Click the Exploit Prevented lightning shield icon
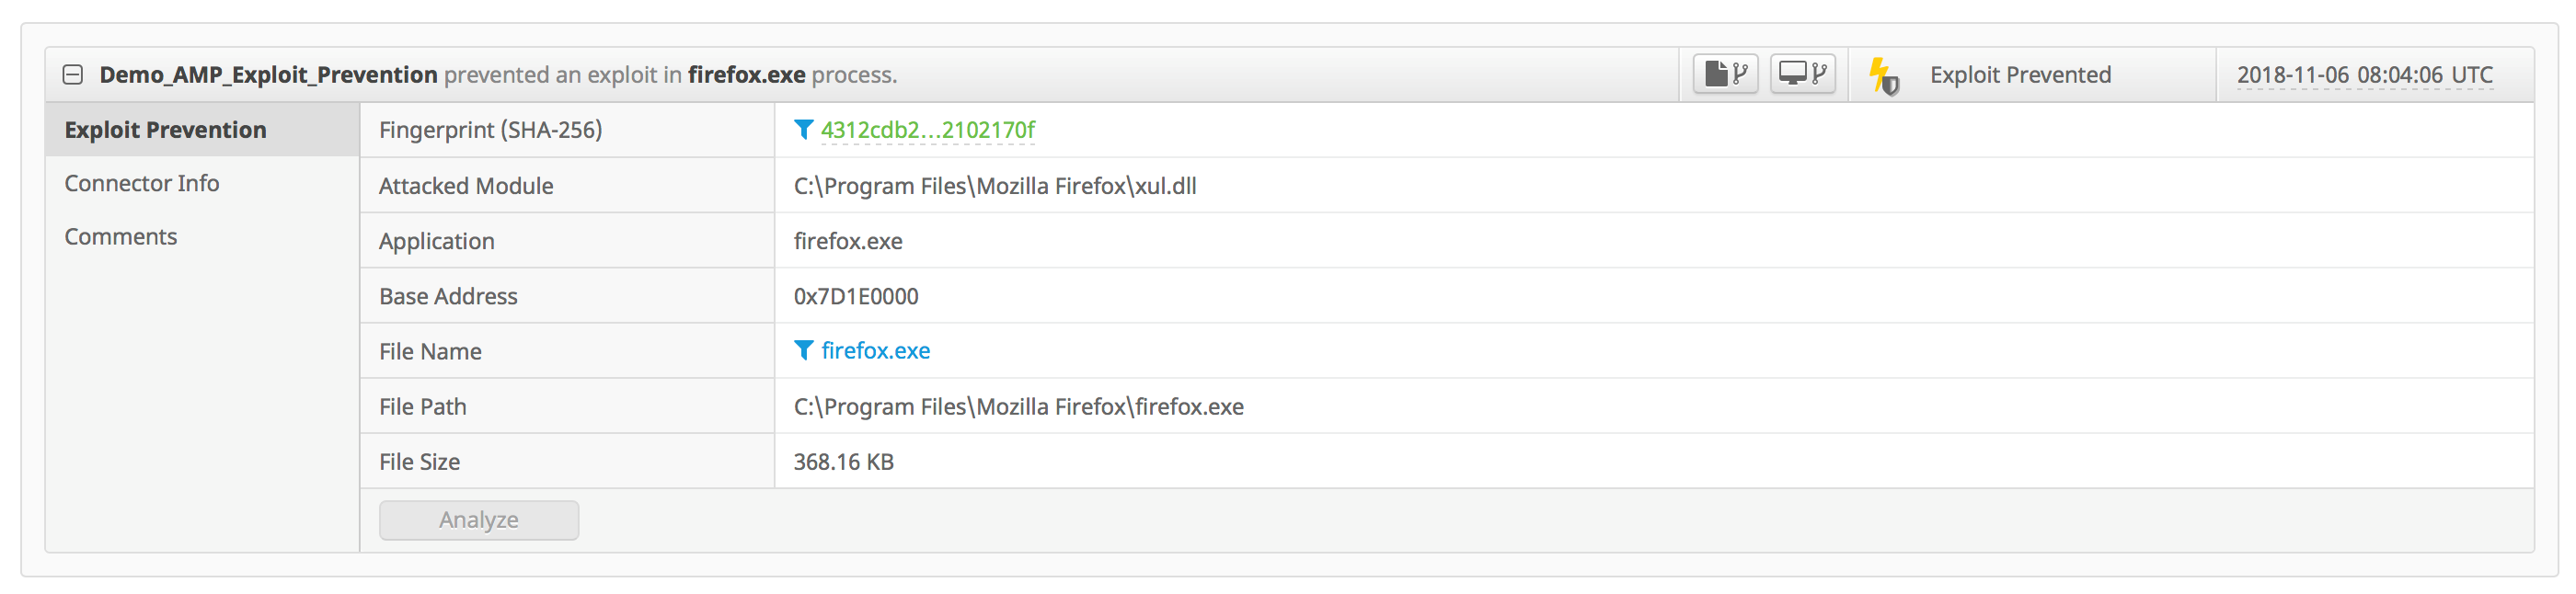 [x=1883, y=75]
